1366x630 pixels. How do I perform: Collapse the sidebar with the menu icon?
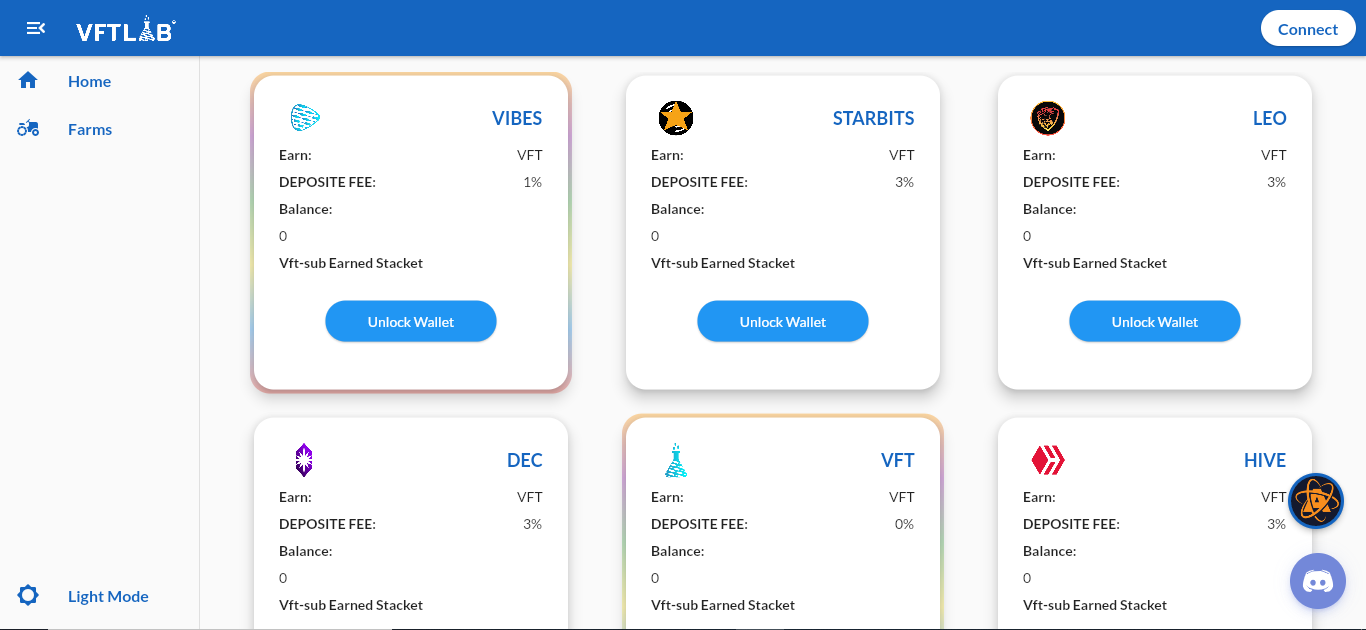coord(36,28)
